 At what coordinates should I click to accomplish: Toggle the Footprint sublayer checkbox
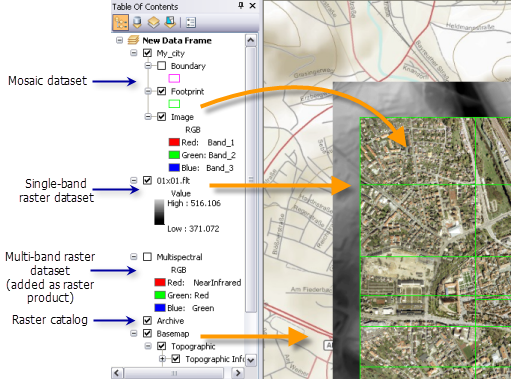click(161, 91)
